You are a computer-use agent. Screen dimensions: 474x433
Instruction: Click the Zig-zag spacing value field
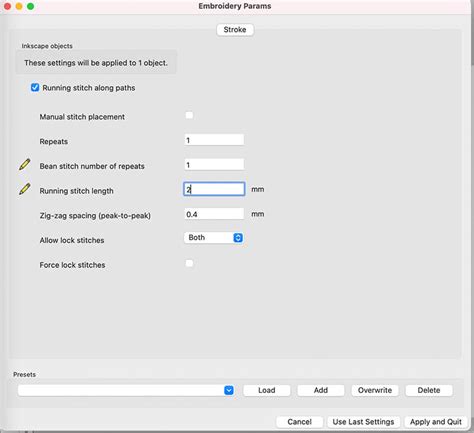tap(214, 214)
